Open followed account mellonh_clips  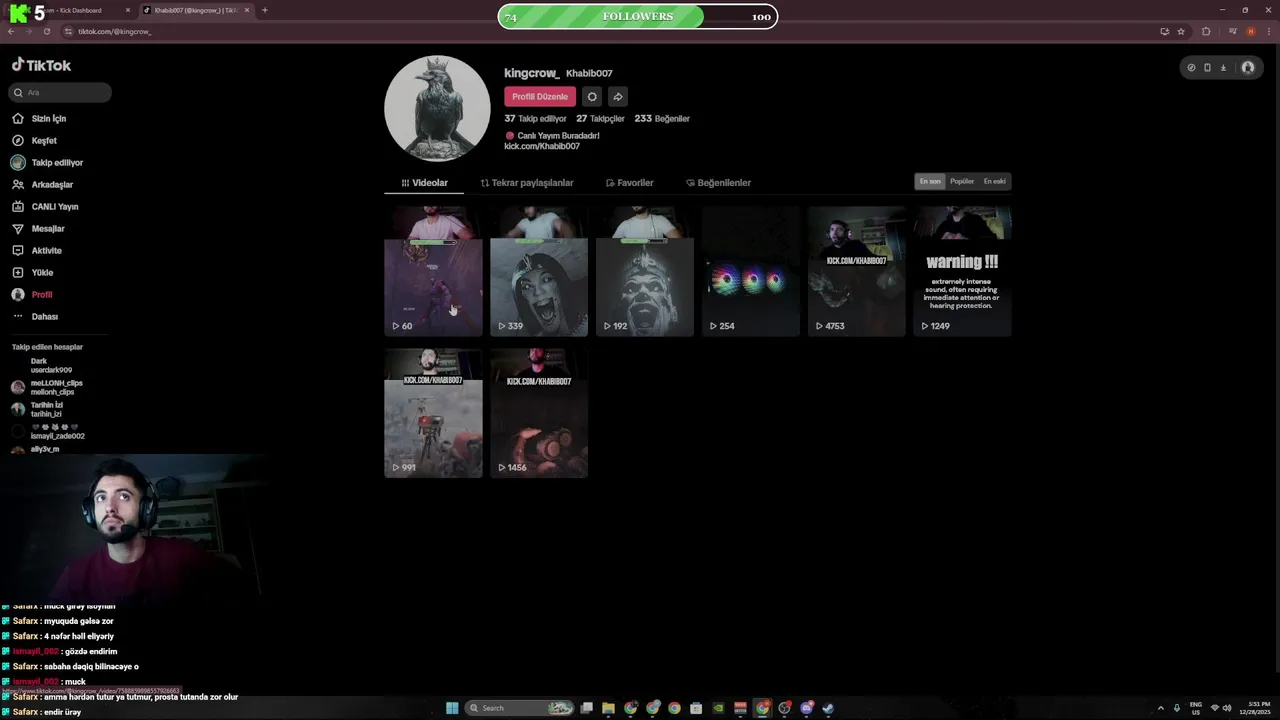click(48, 387)
